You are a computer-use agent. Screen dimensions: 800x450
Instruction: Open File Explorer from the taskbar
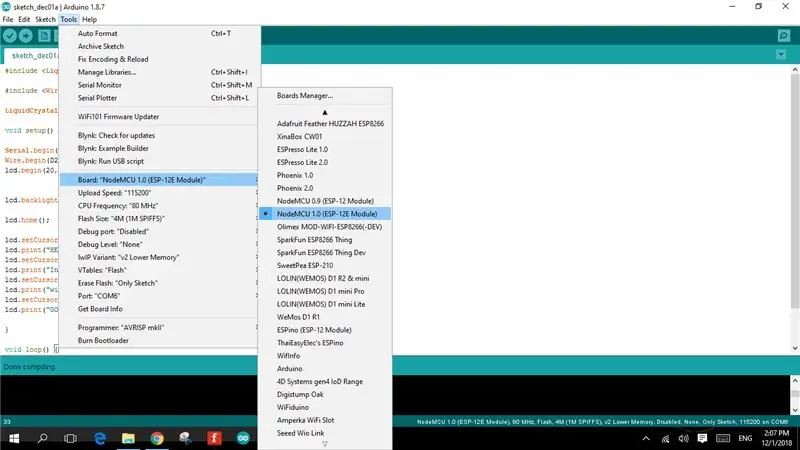[128, 438]
